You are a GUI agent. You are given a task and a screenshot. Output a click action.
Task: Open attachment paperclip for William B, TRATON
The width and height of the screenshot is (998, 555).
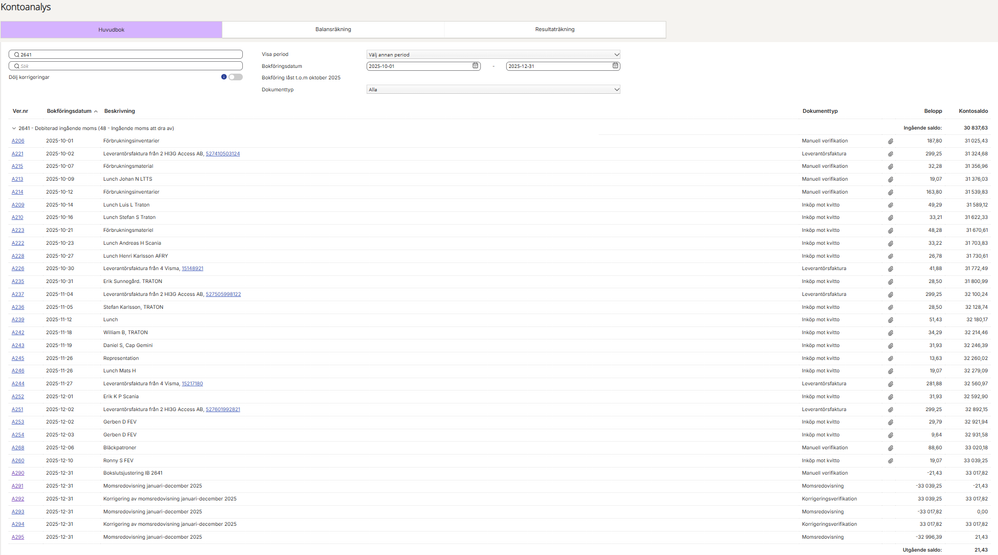click(x=890, y=333)
